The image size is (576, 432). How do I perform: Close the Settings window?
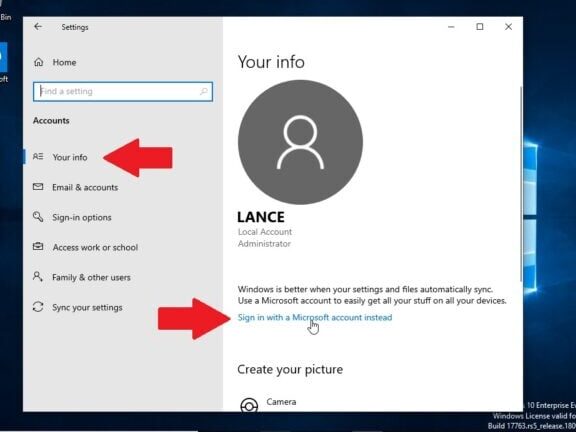coord(508,27)
